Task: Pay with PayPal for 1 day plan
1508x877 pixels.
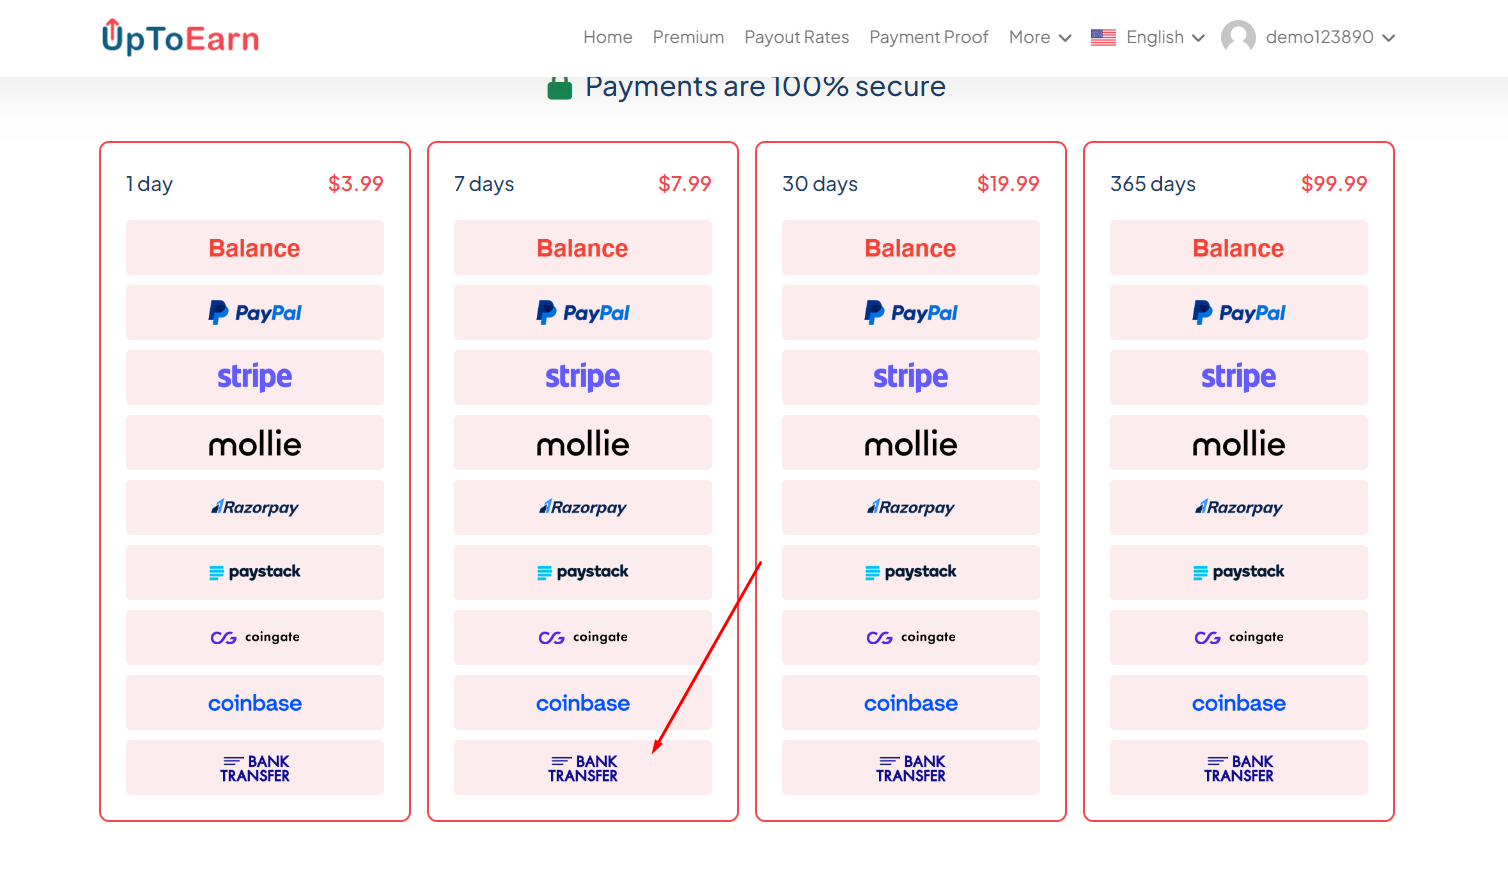Action: [x=255, y=313]
